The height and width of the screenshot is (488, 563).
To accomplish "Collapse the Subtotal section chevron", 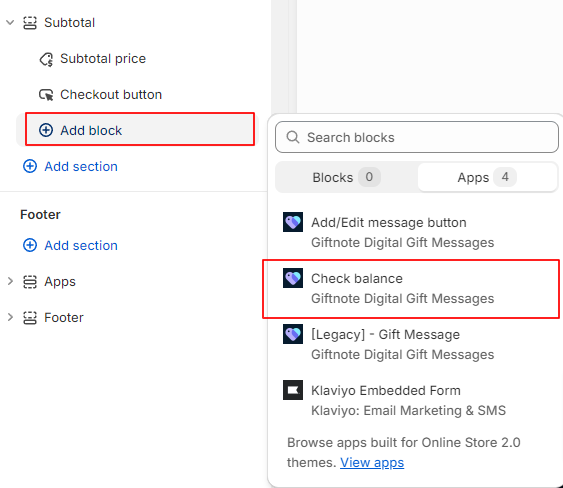I will point(10,23).
